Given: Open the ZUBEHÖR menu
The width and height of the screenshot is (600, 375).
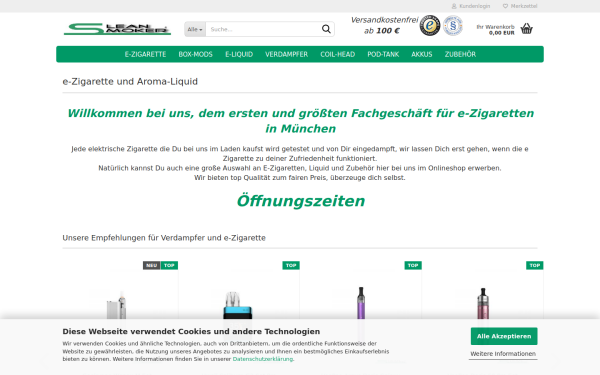Looking at the screenshot, I should tap(460, 54).
